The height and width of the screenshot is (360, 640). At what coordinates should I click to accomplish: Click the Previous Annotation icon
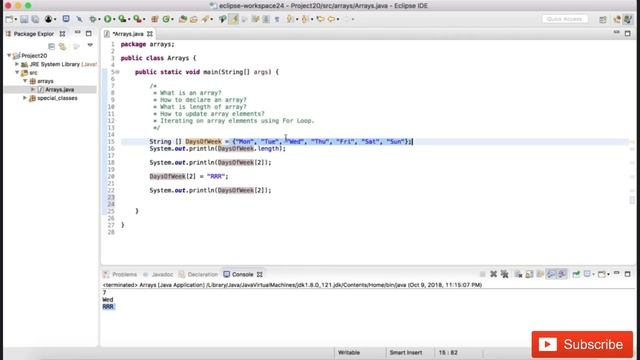(304, 19)
